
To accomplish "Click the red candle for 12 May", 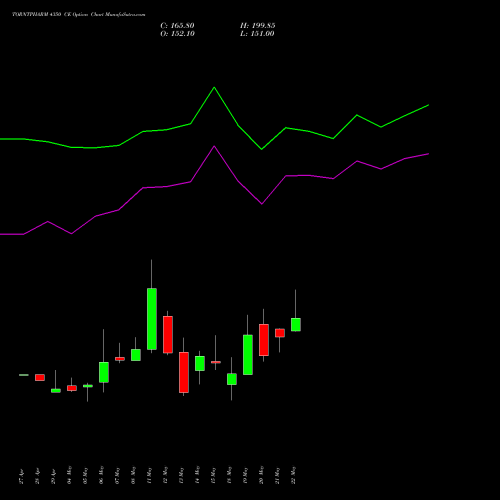I will point(168,334).
